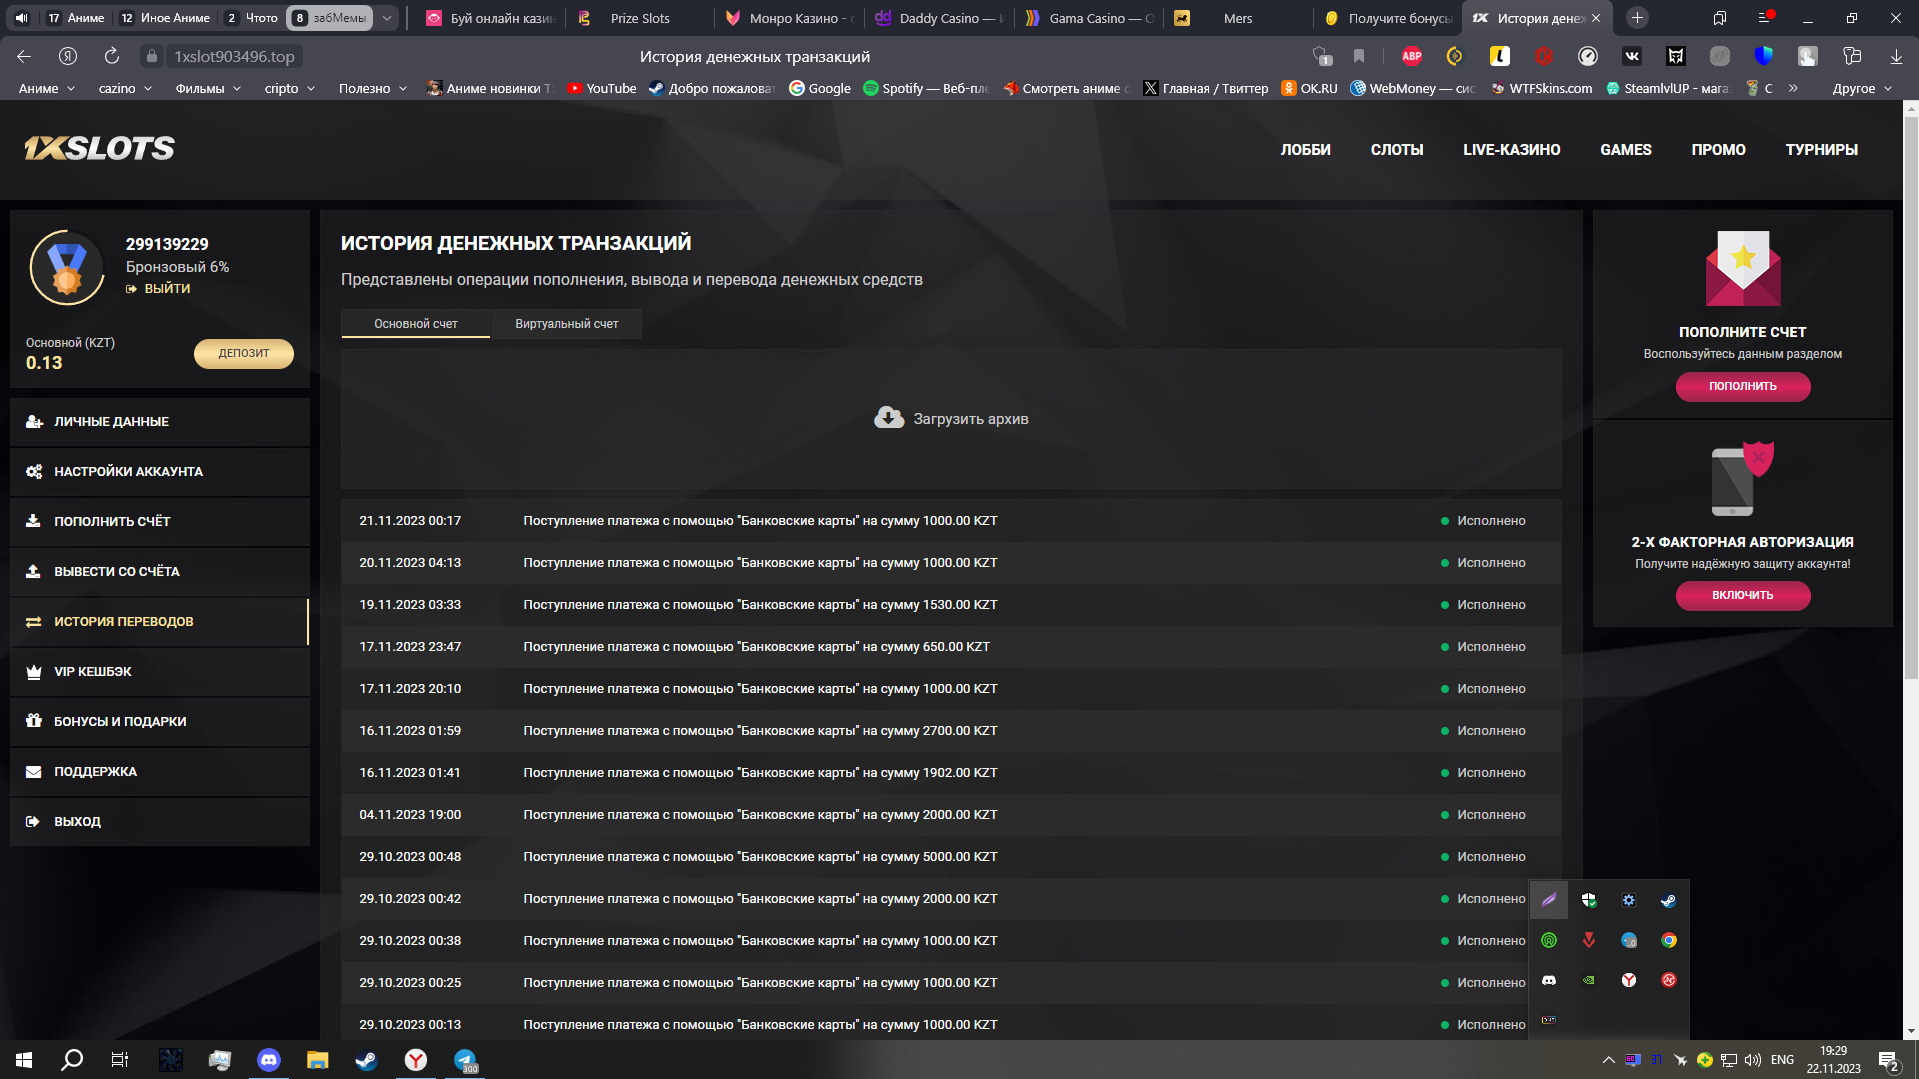Switch to the Виртуальный счет tab
The height and width of the screenshot is (1079, 1919).
point(566,324)
